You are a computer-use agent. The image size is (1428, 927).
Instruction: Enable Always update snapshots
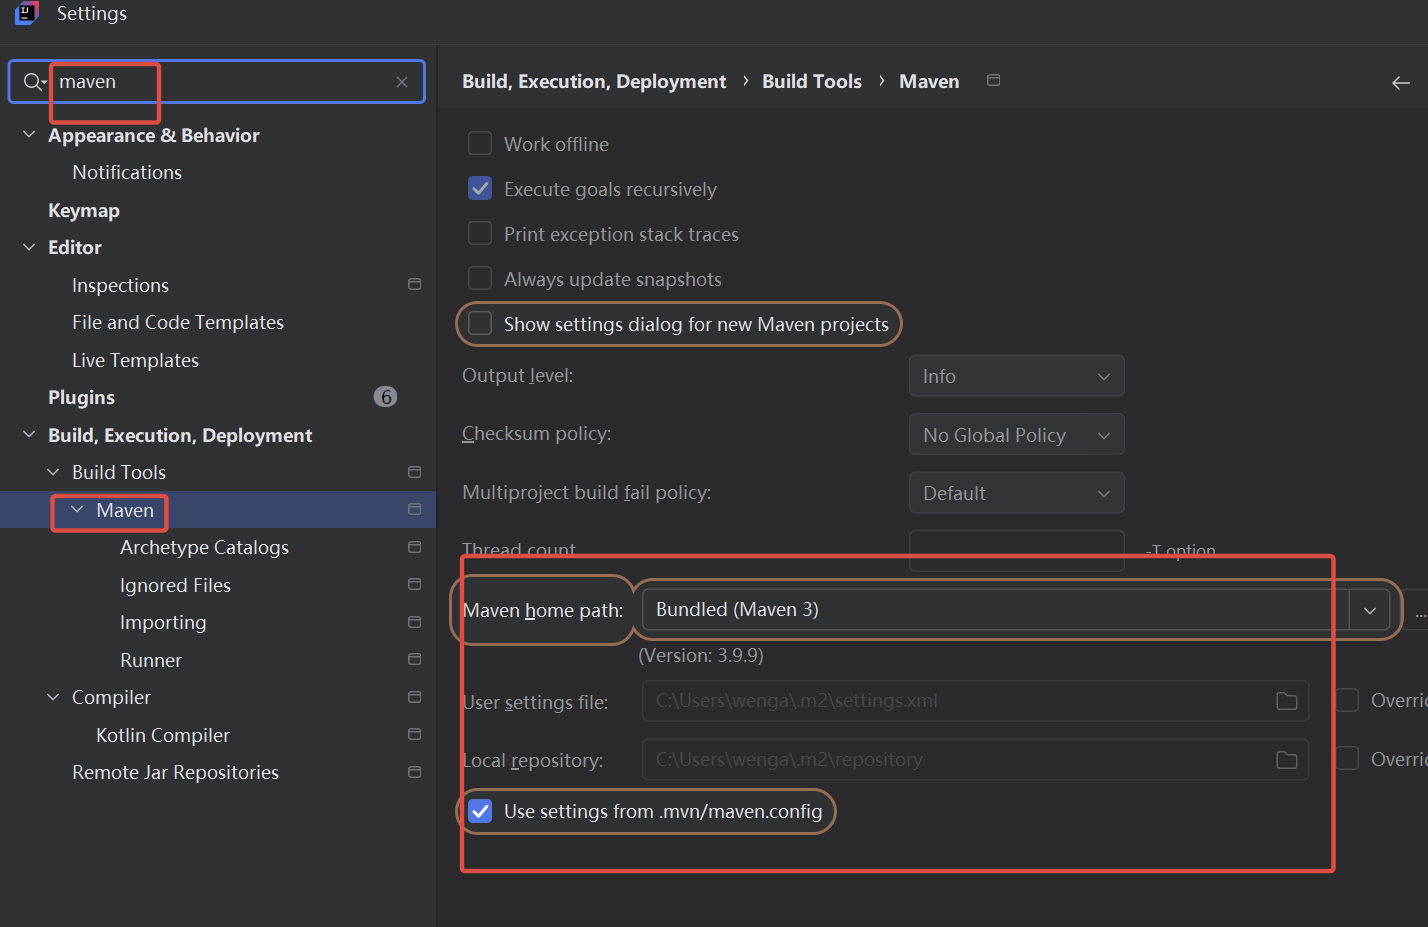point(480,279)
